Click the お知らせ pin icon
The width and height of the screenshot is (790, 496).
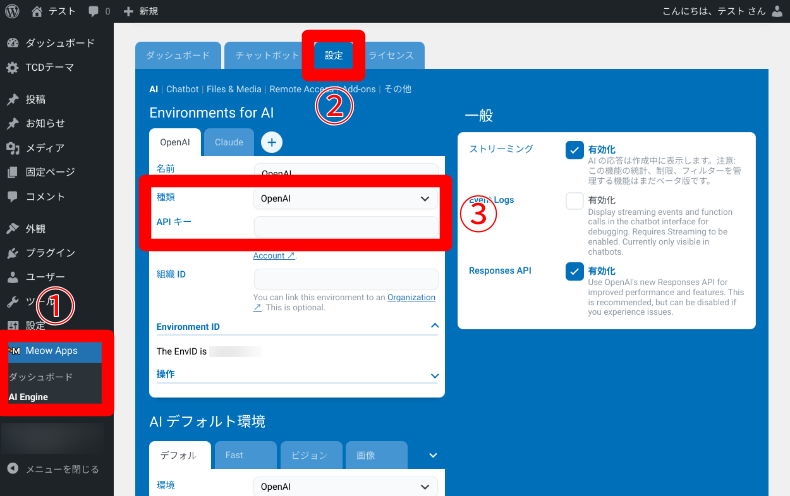click(13, 123)
